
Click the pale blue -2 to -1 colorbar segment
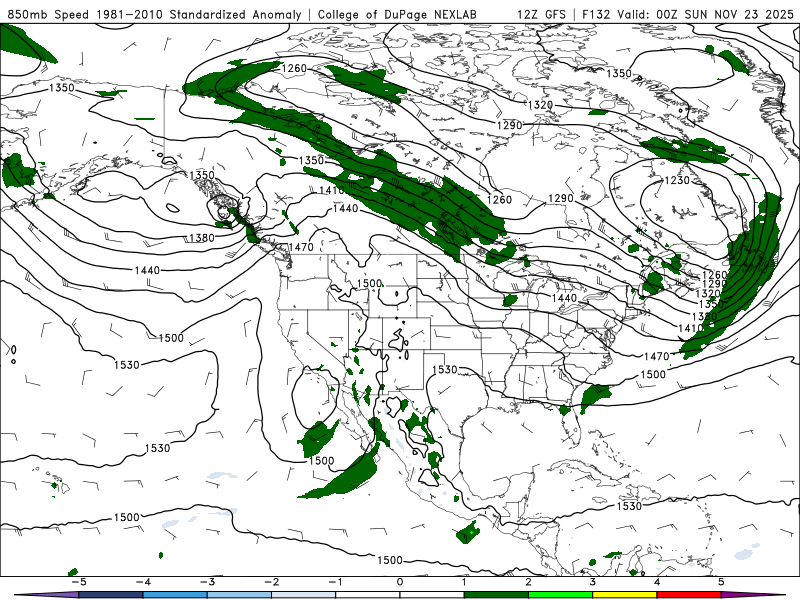pyautogui.click(x=304, y=595)
